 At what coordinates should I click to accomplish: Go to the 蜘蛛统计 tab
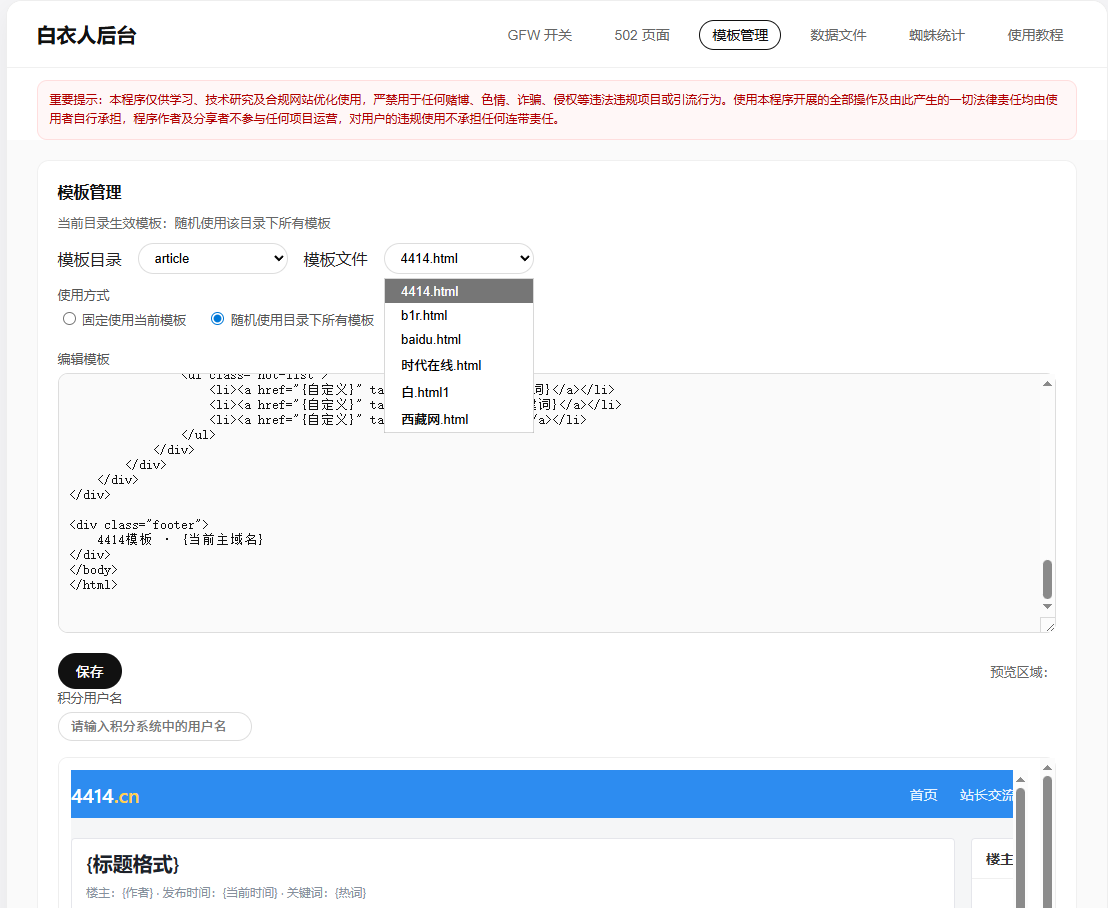[936, 35]
